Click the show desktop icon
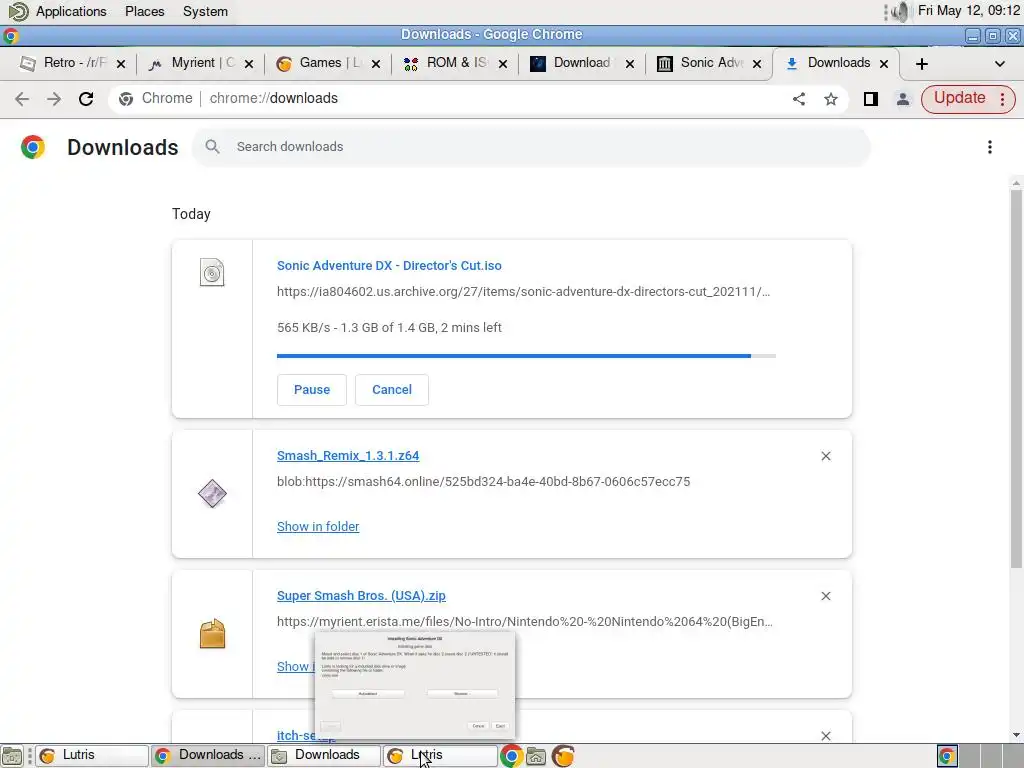Viewport: 1024px width, 768px height. [12, 756]
